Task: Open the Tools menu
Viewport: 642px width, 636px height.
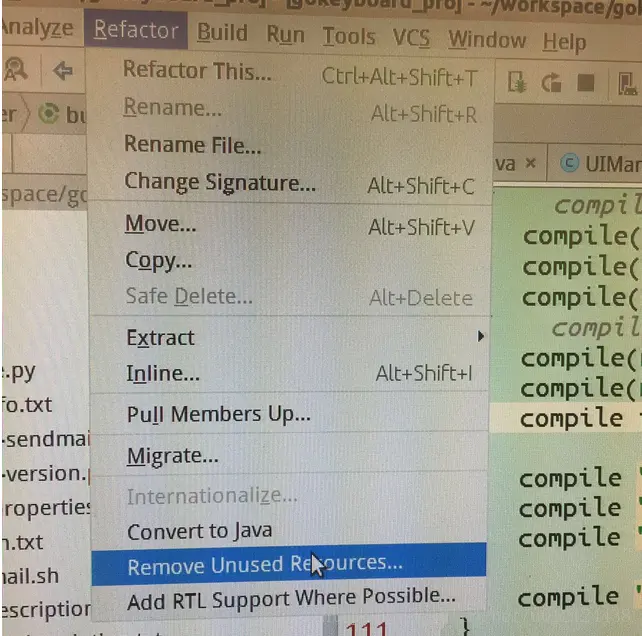Action: coord(349,36)
